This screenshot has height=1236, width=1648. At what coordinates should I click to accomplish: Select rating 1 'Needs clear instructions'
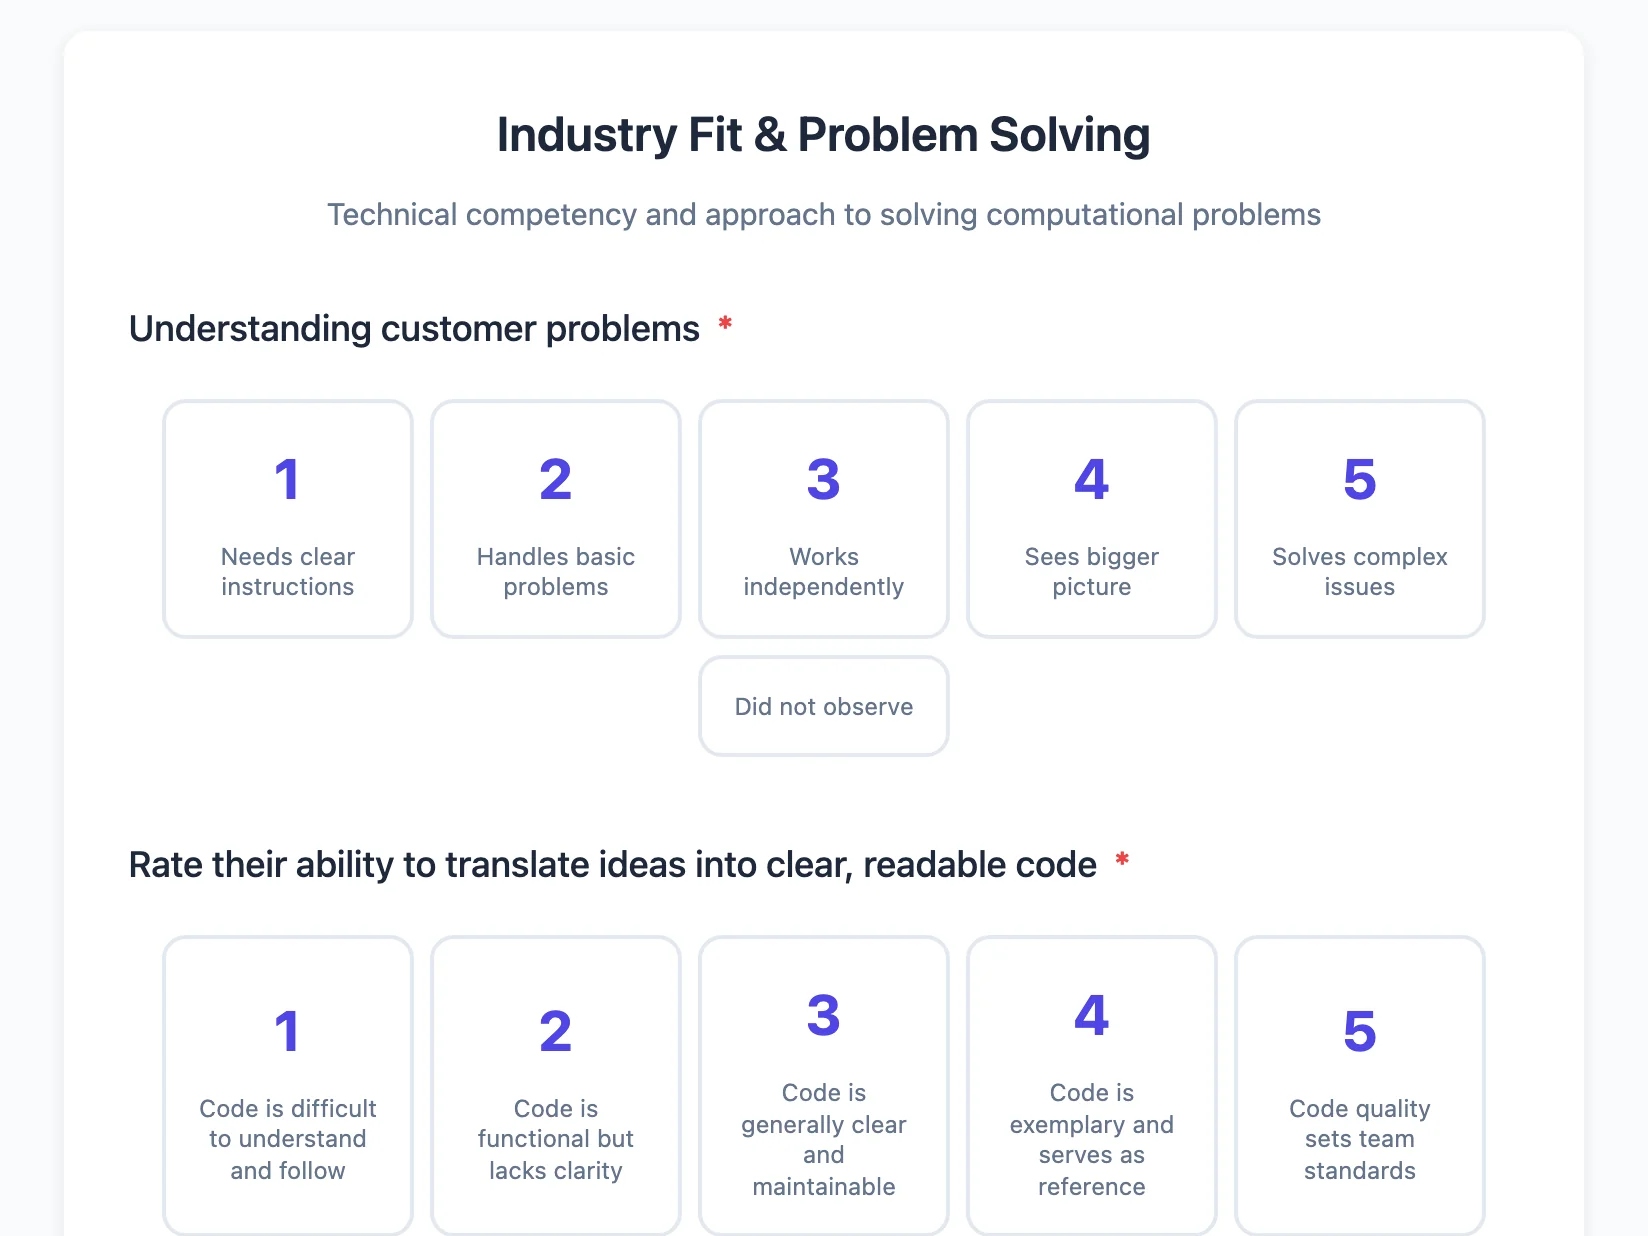click(288, 519)
